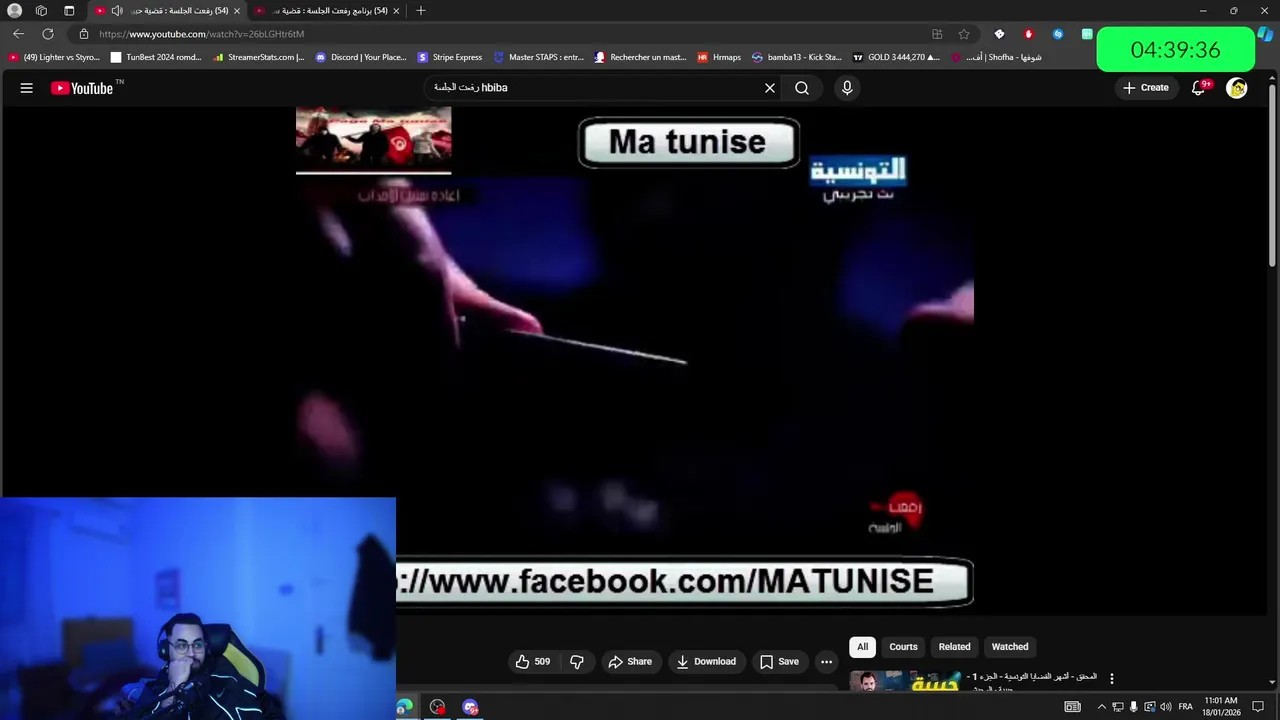Open the Edge taskbar icon
1280x720 pixels.
[403, 707]
